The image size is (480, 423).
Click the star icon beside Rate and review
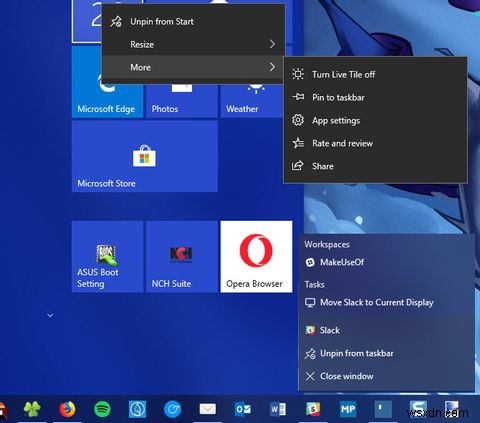coord(298,143)
